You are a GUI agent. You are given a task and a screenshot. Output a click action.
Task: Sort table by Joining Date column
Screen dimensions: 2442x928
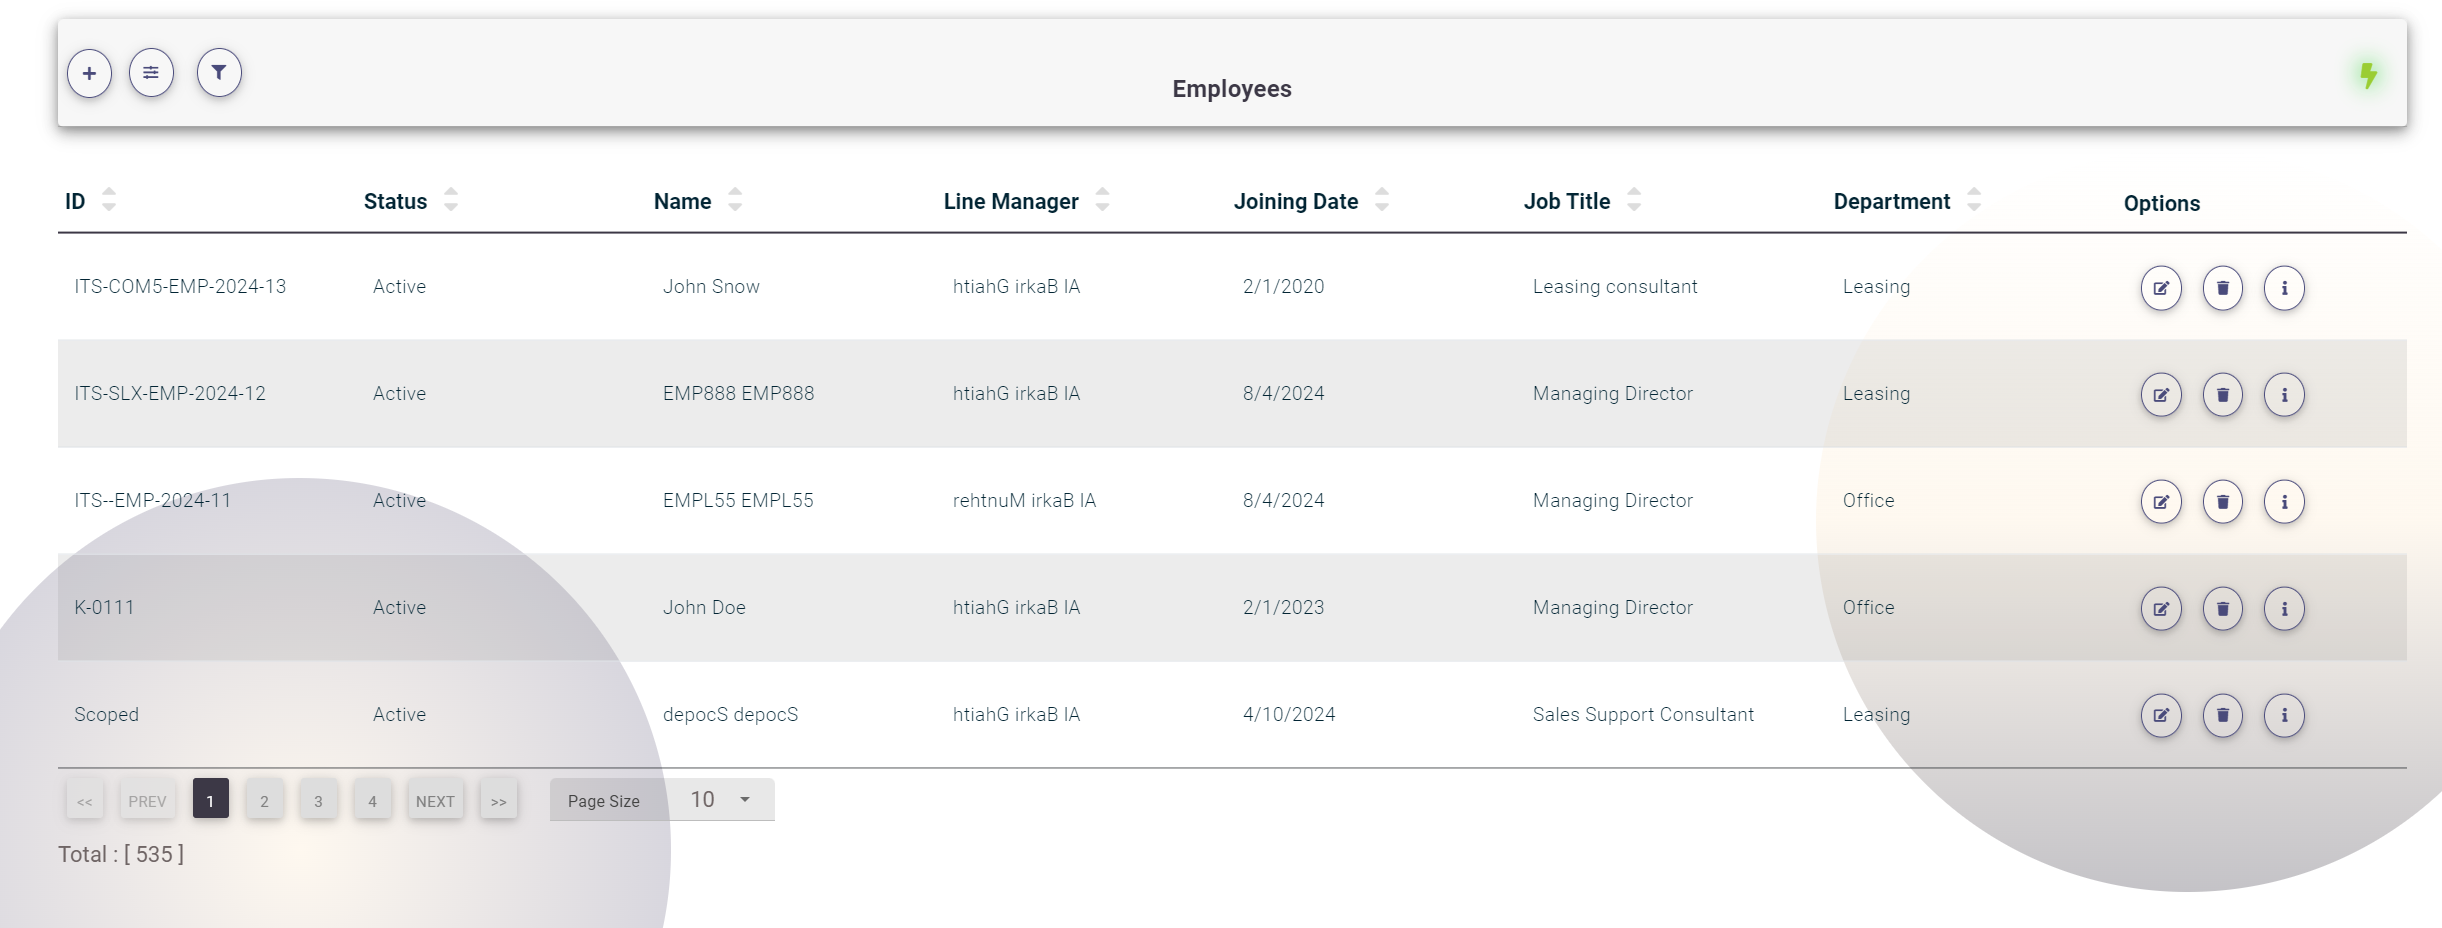coord(1381,200)
